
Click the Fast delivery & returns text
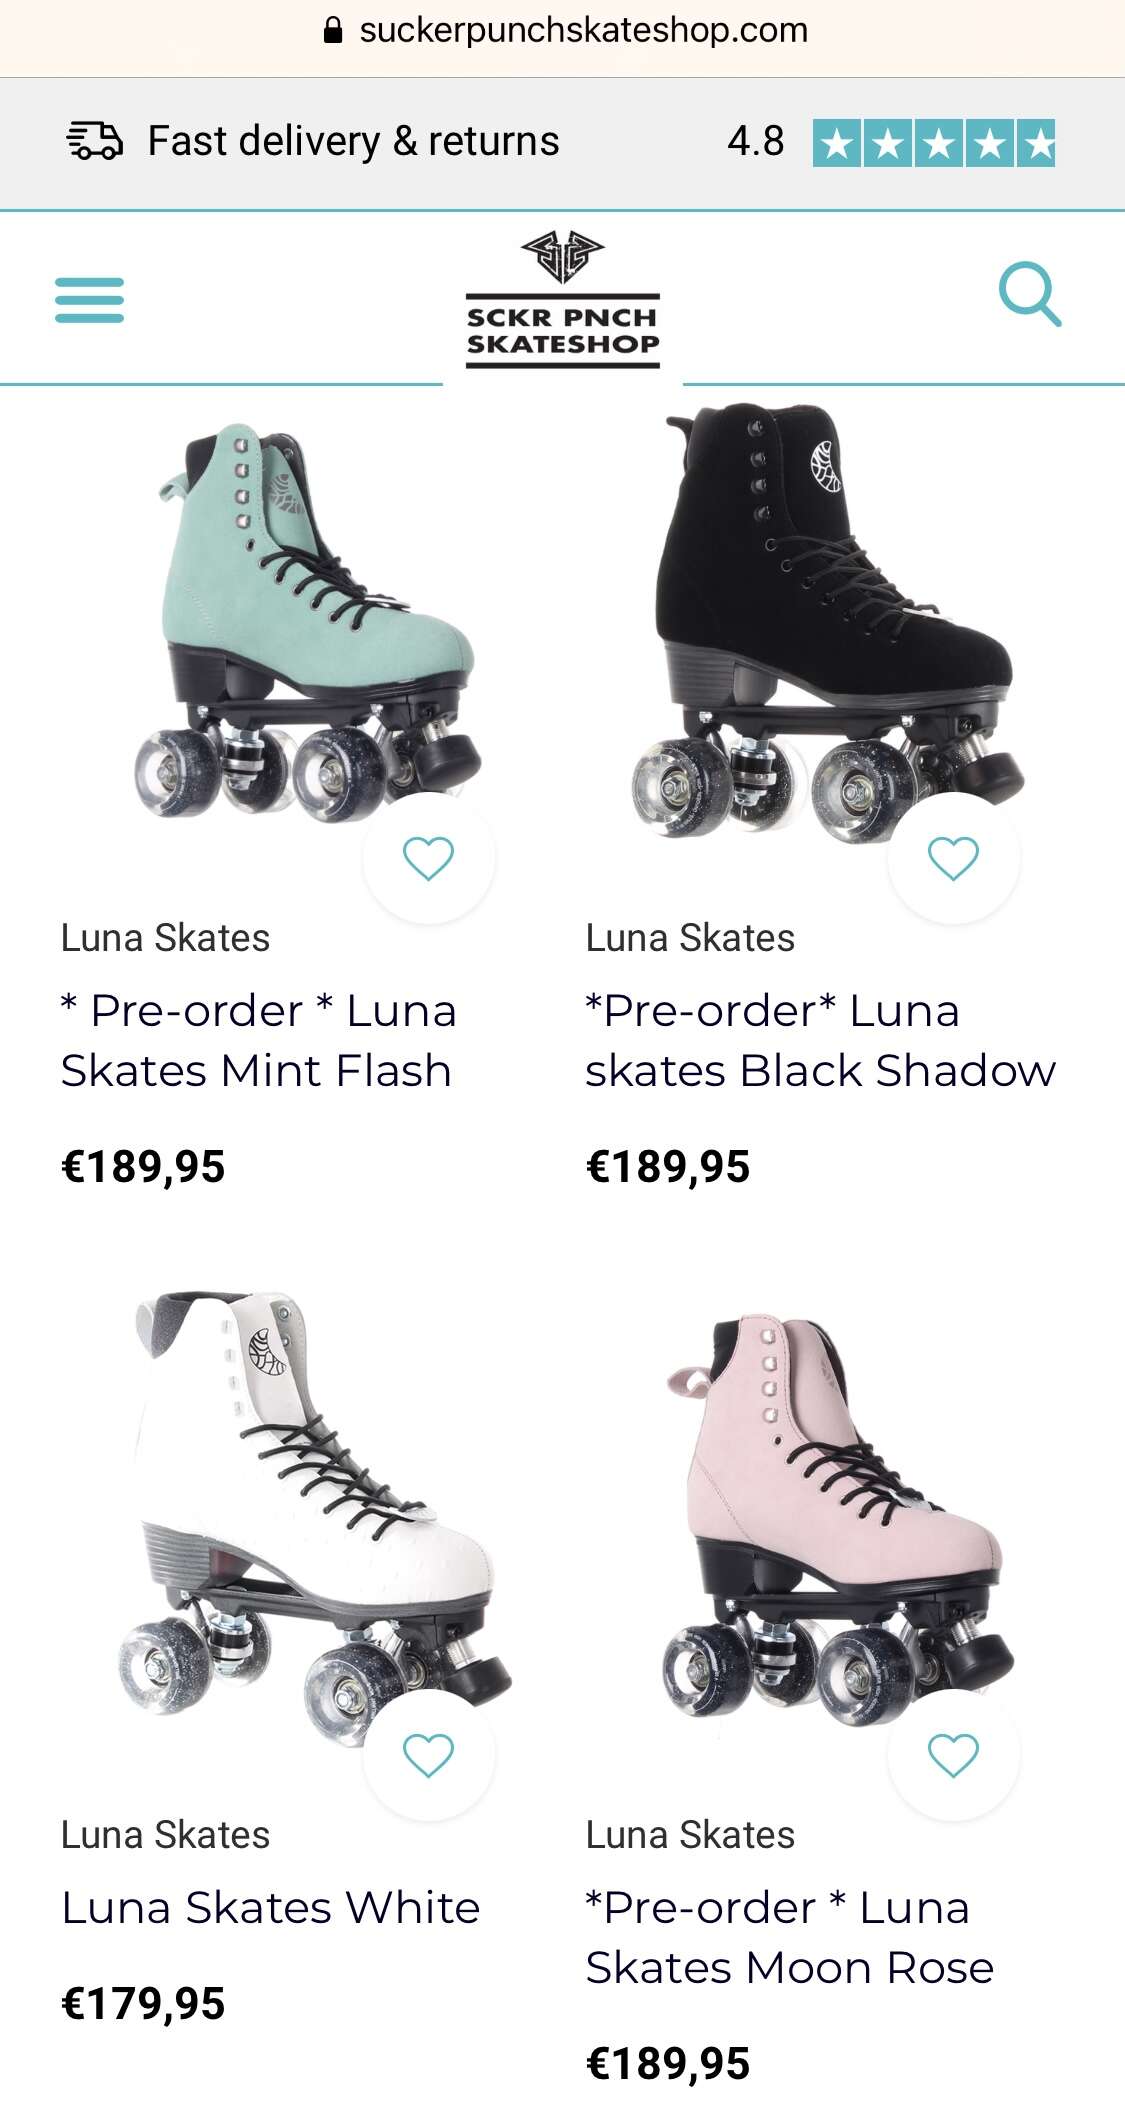(353, 141)
